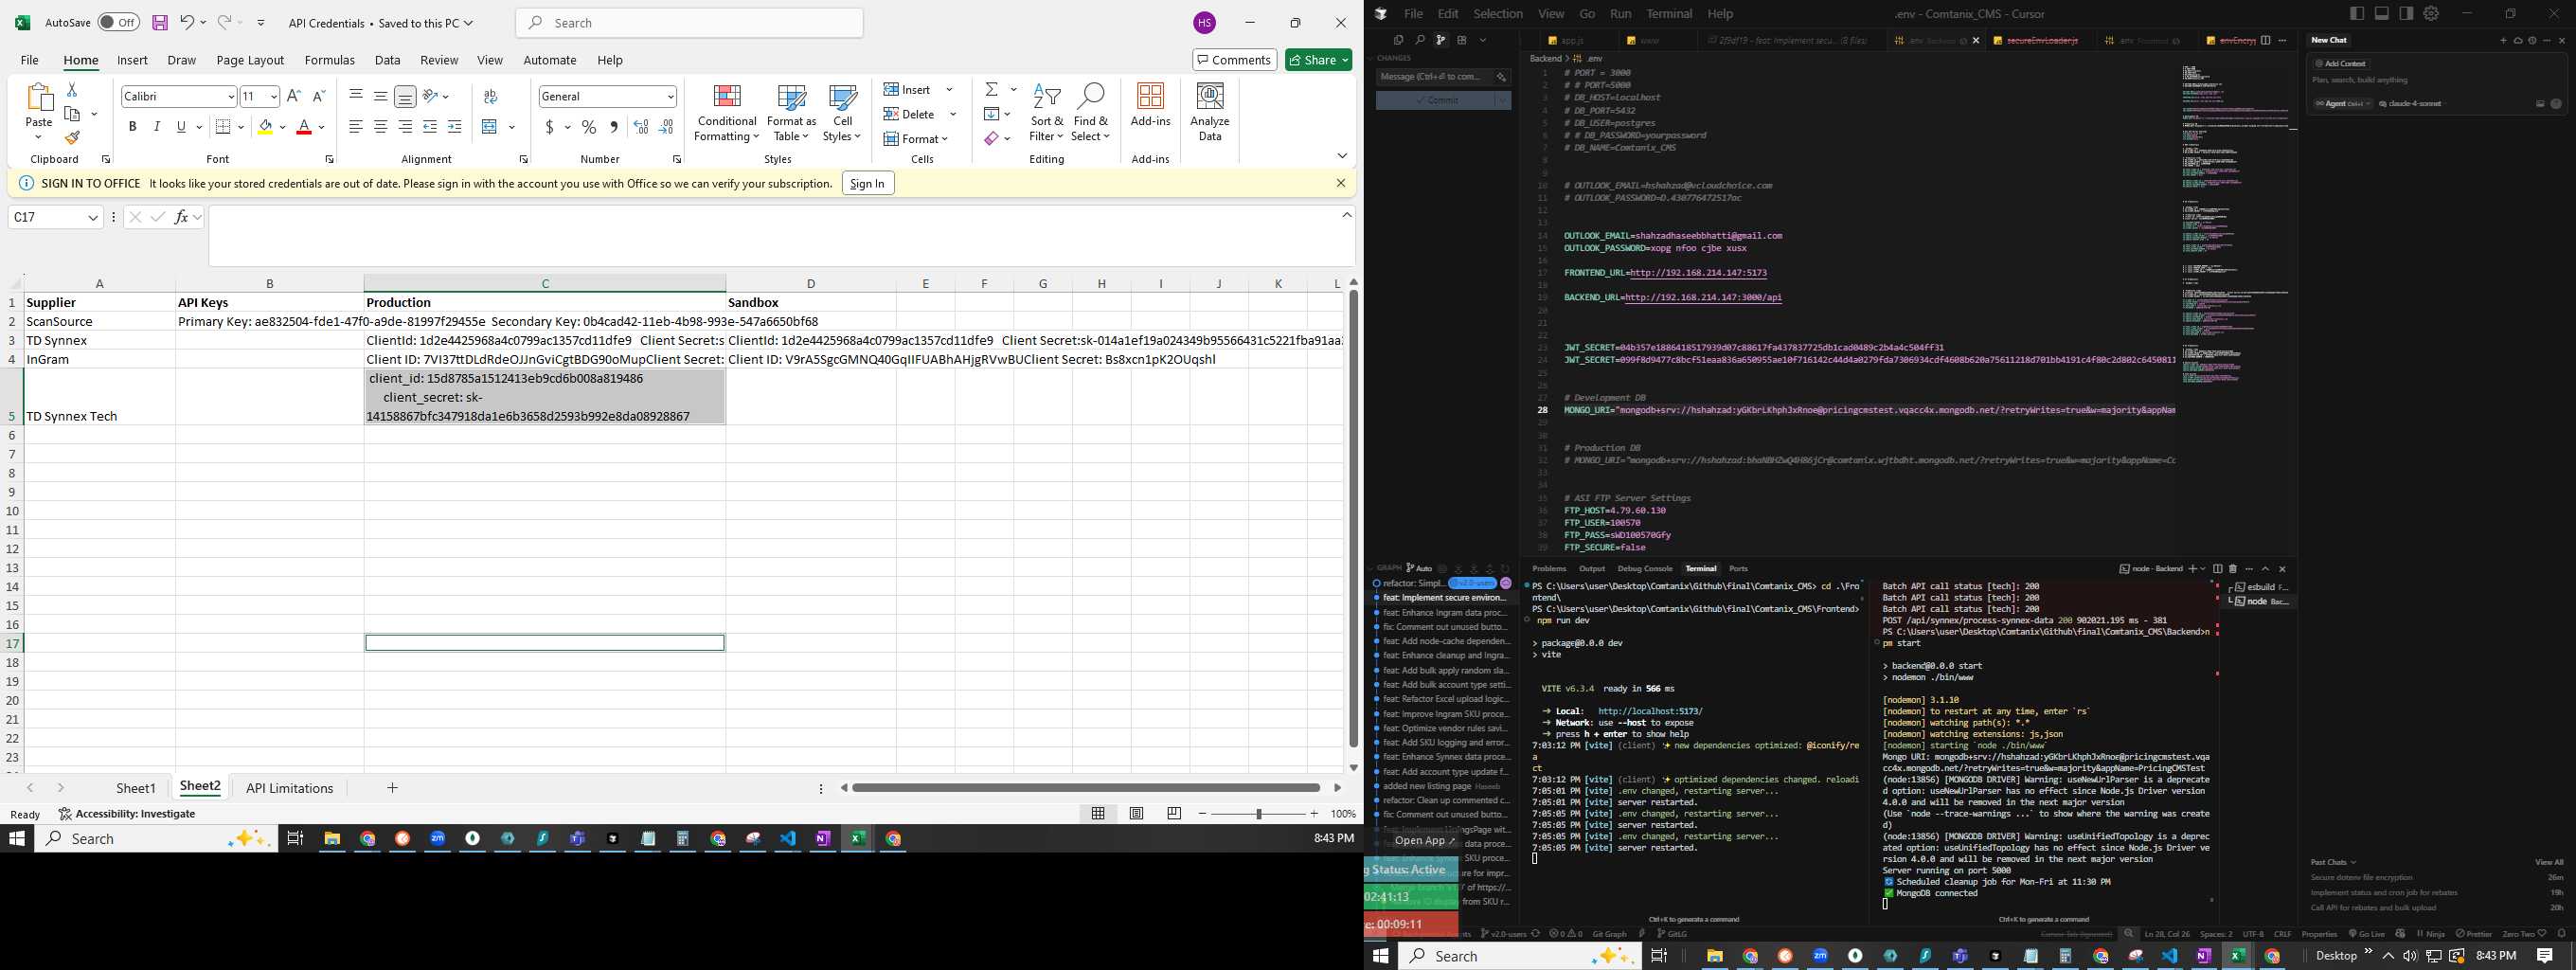Decrease font size with the smaller A icon
Image resolution: width=2576 pixels, height=970 pixels.
tap(319, 96)
